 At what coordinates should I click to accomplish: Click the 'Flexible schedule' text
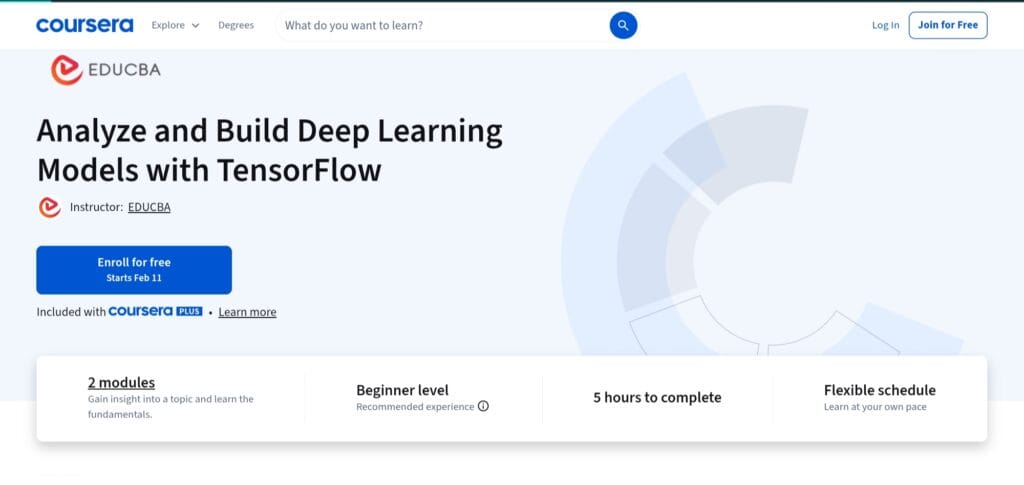pyautogui.click(x=880, y=390)
